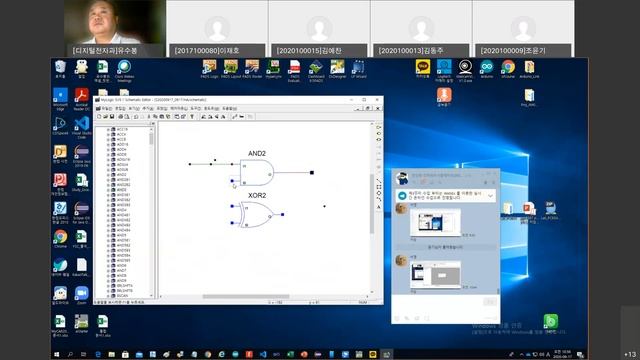Viewport: 640px width, 360px height.
Task: Click canvas horizontal scrollbar thumb
Action: [x=246, y=297]
